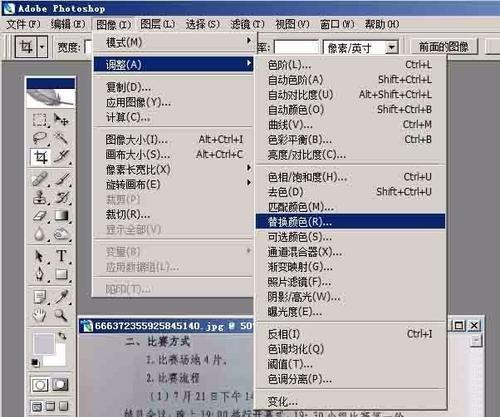Viewport: 500px width, 417px height.
Task: Open the Crop tool preset picker arrow
Action: (42, 47)
